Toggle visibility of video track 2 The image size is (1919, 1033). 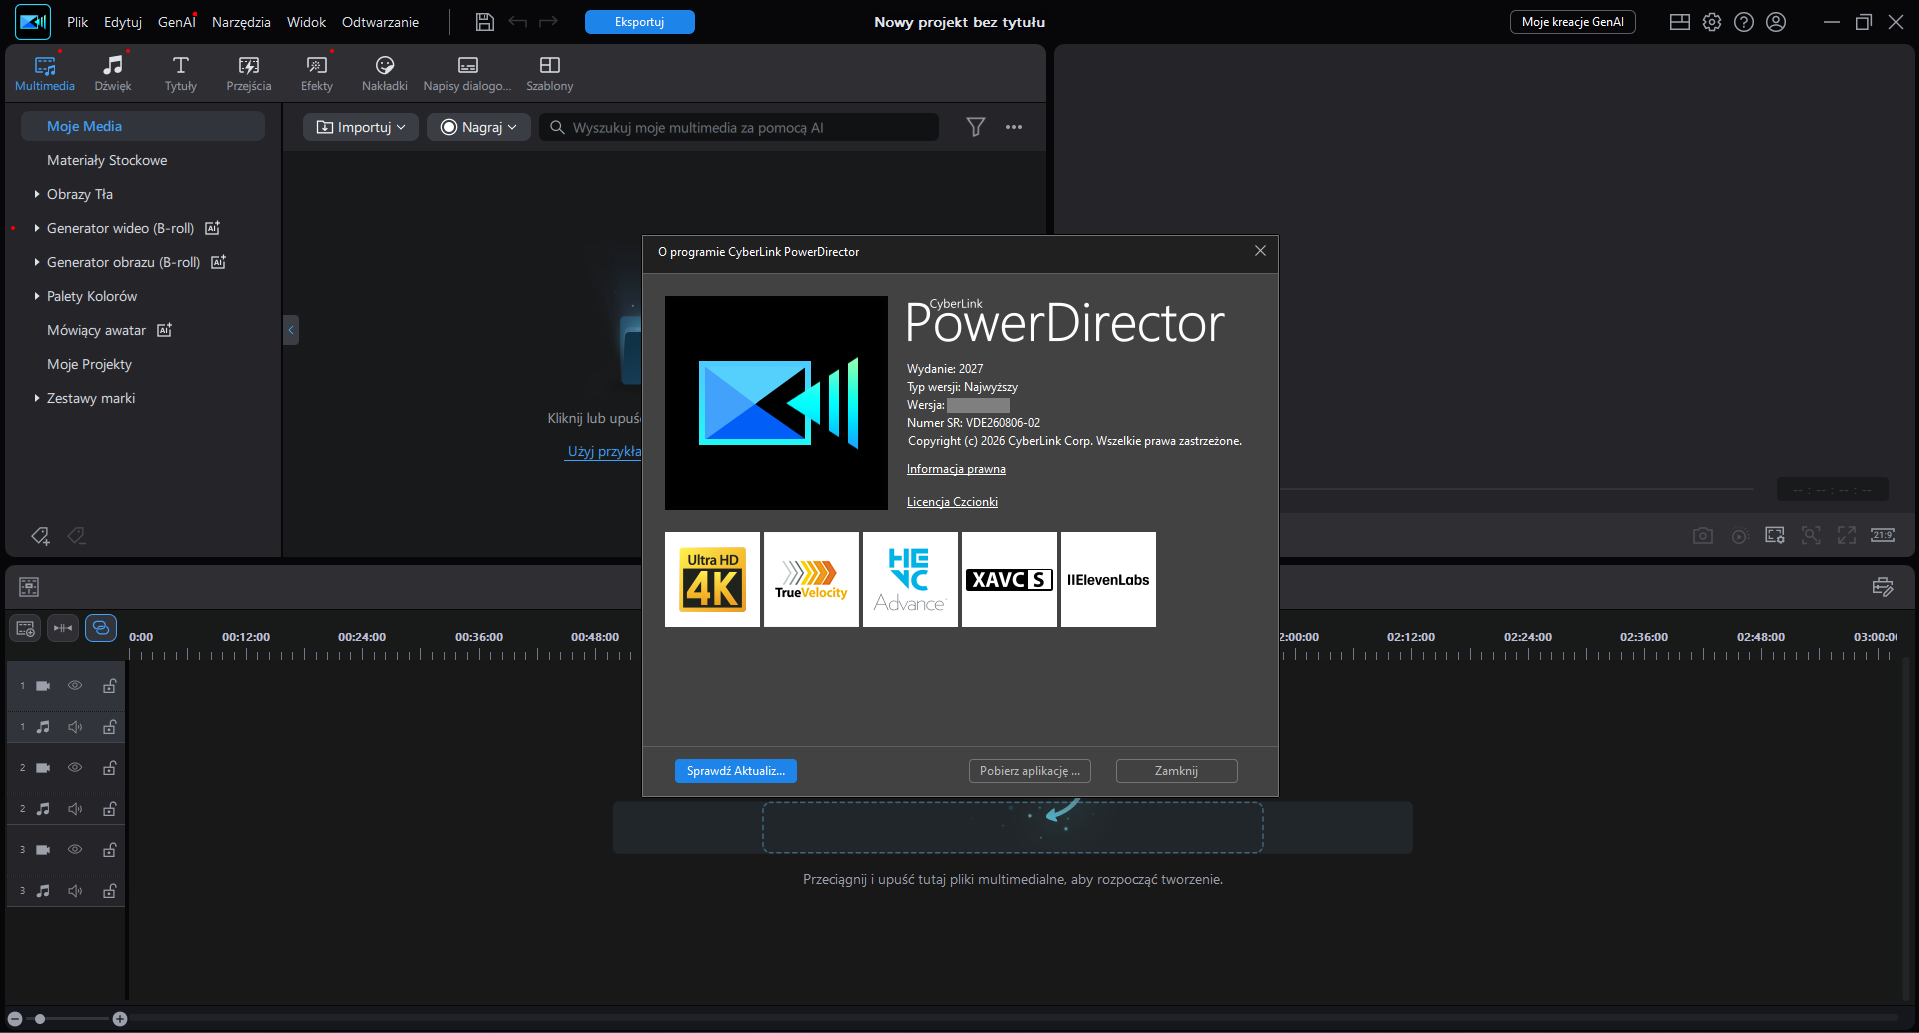point(75,768)
